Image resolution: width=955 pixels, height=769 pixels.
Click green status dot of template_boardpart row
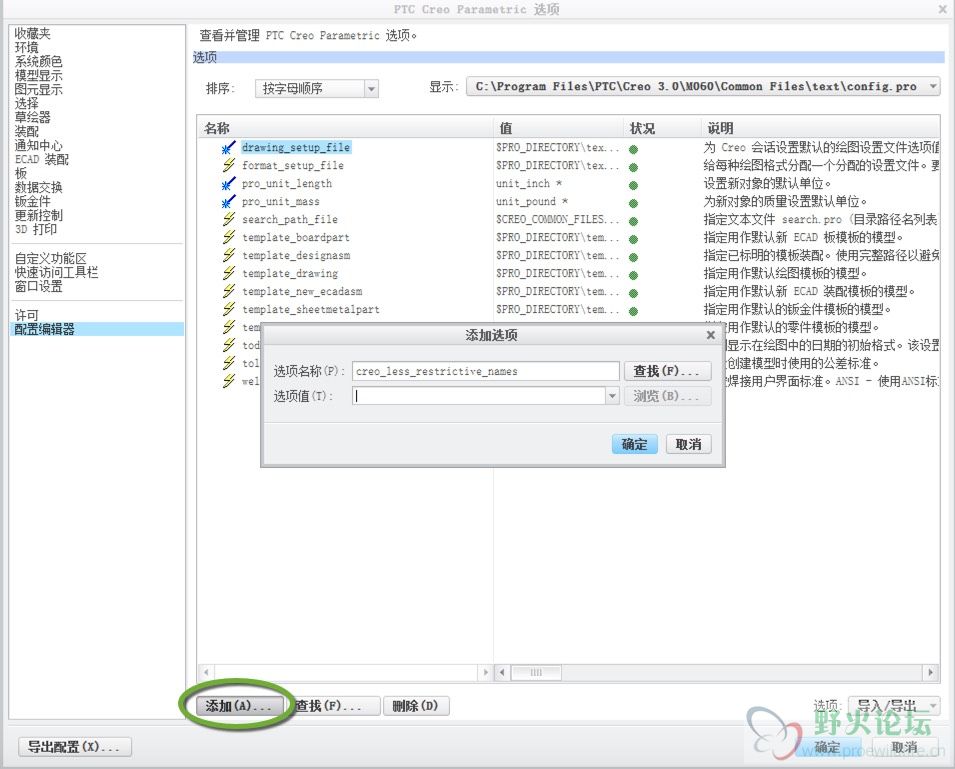pyautogui.click(x=633, y=239)
